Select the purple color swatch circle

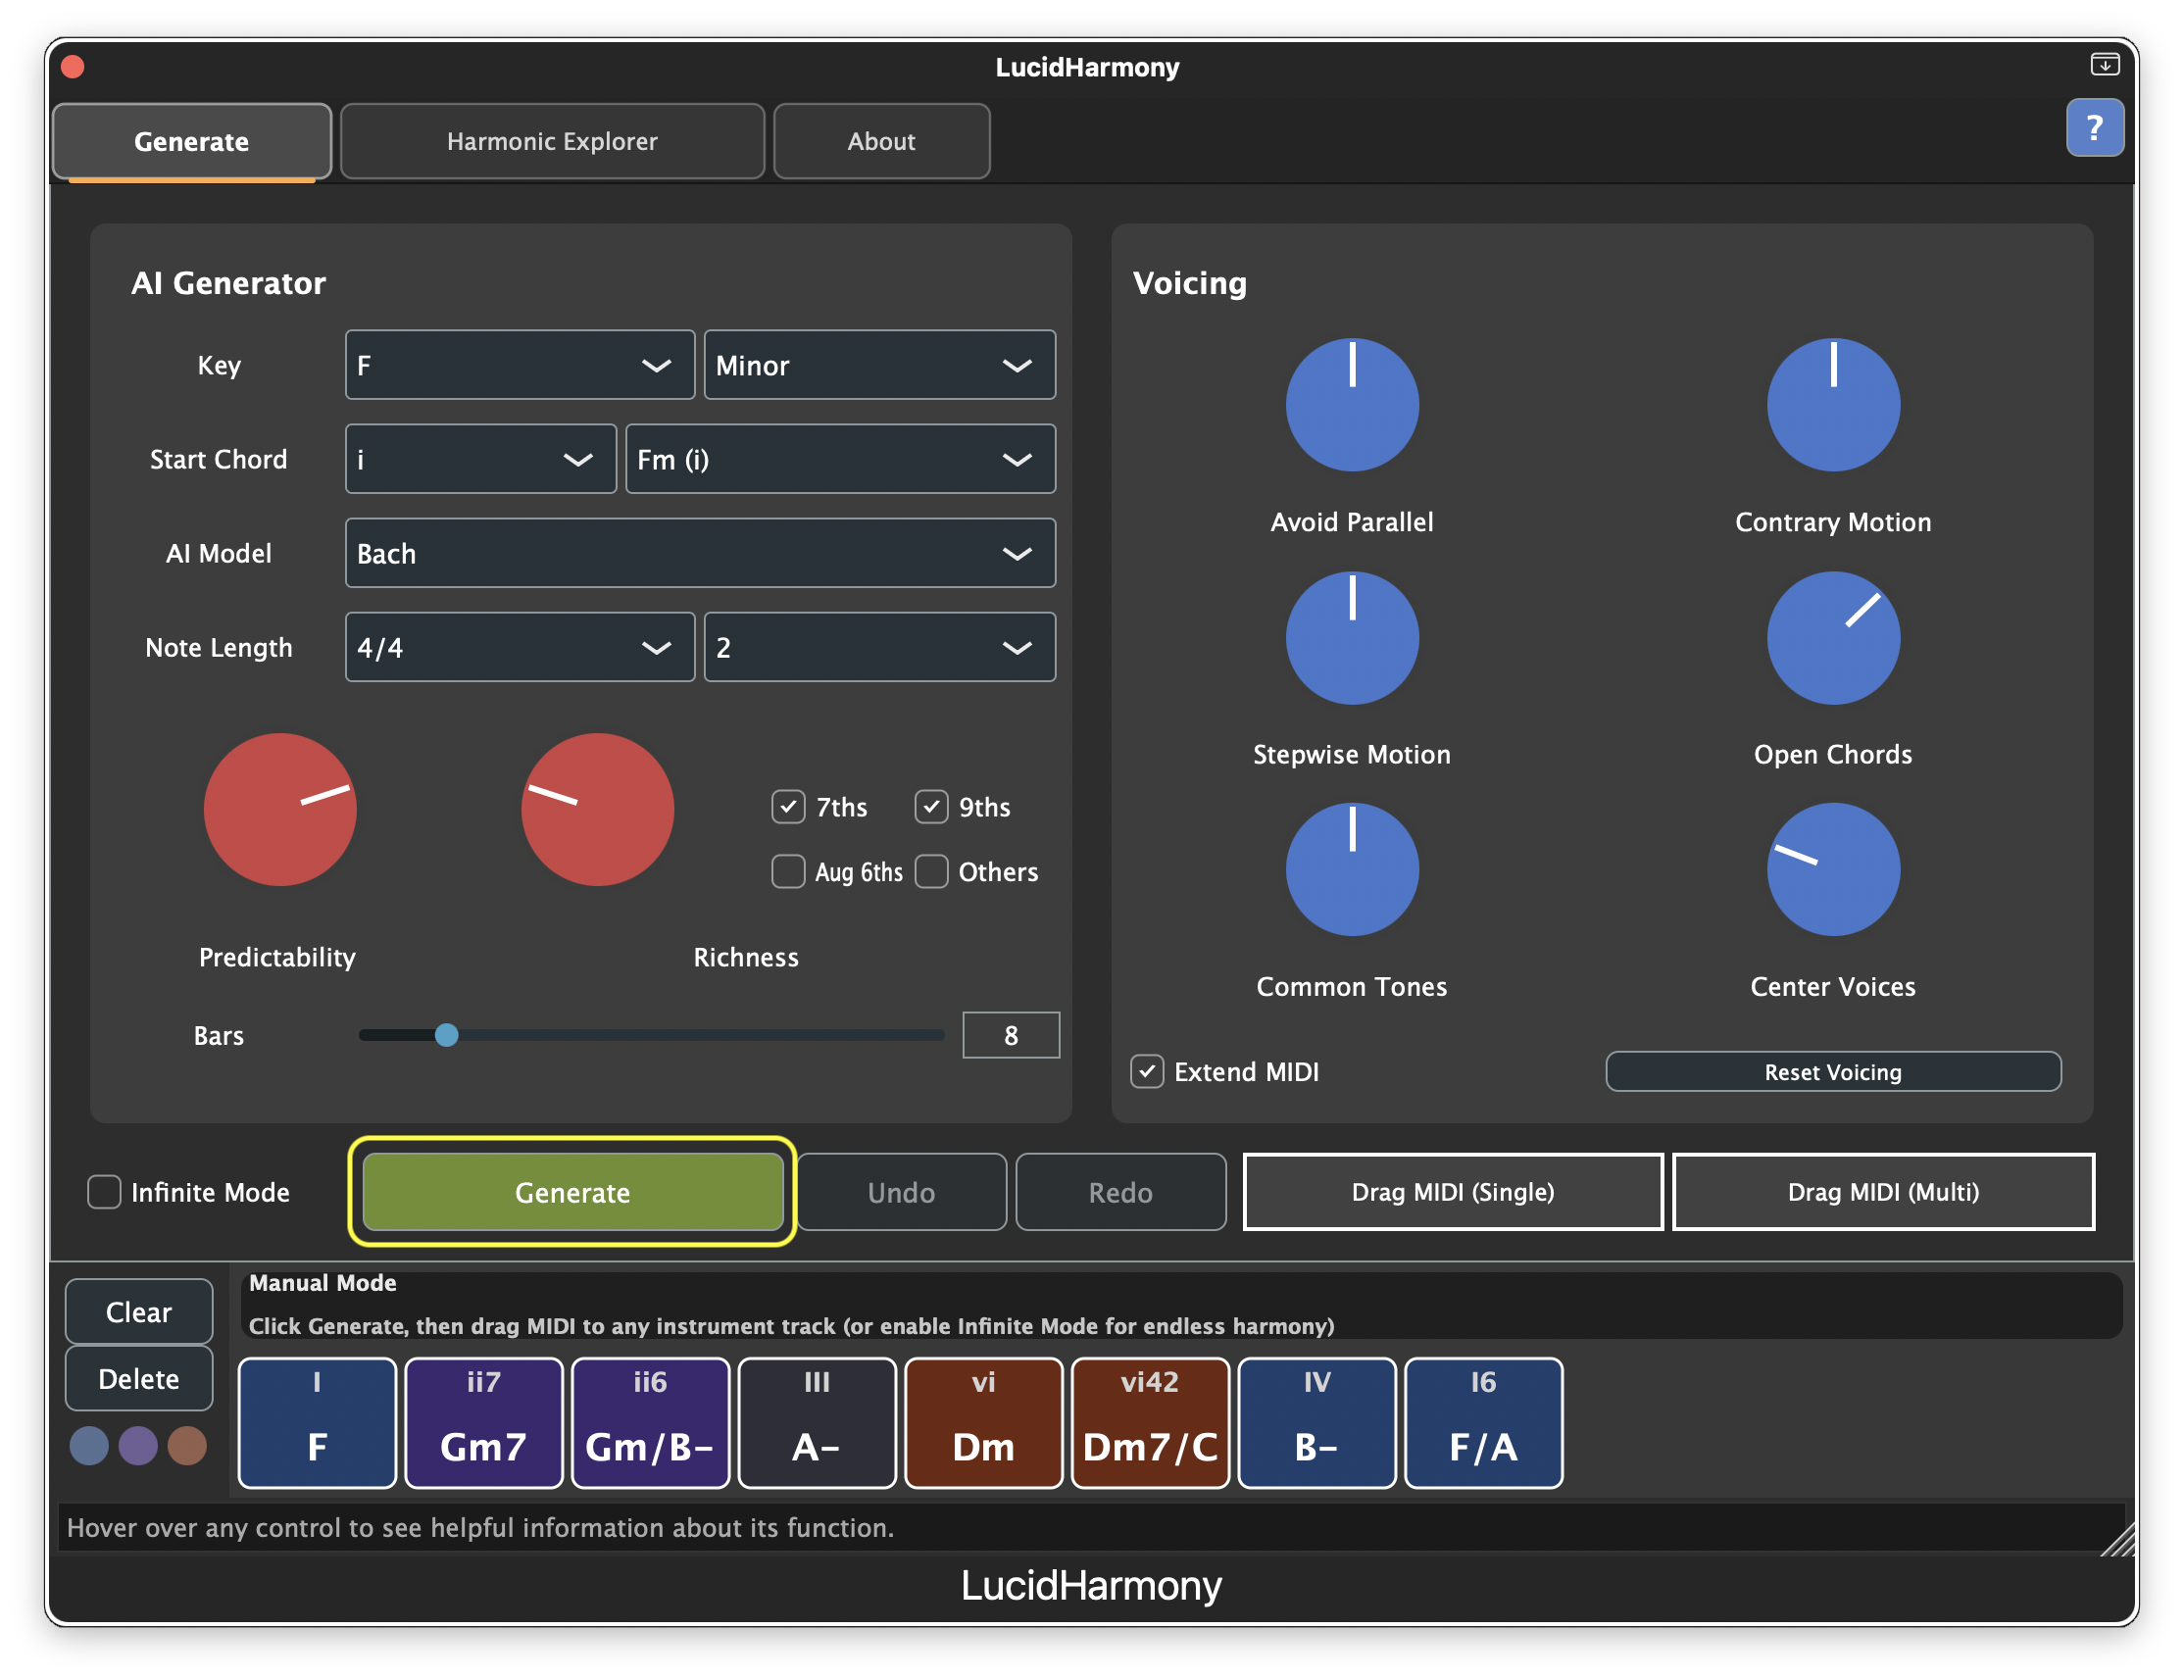pyautogui.click(x=138, y=1446)
